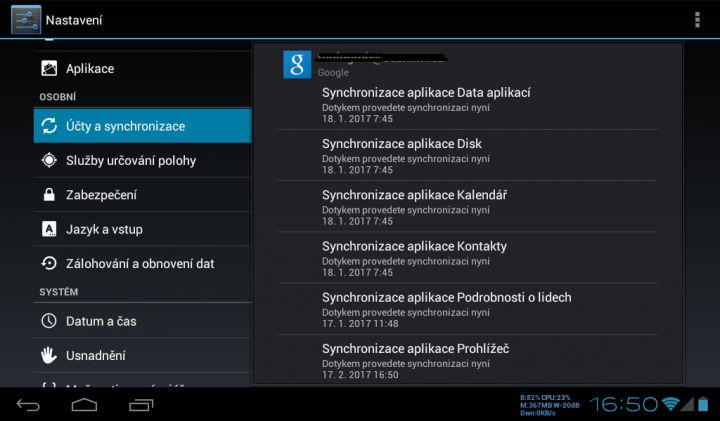Screen dimensions: 720x421
Task: Sync the Kalendář application now
Action: pyautogui.click(x=467, y=207)
